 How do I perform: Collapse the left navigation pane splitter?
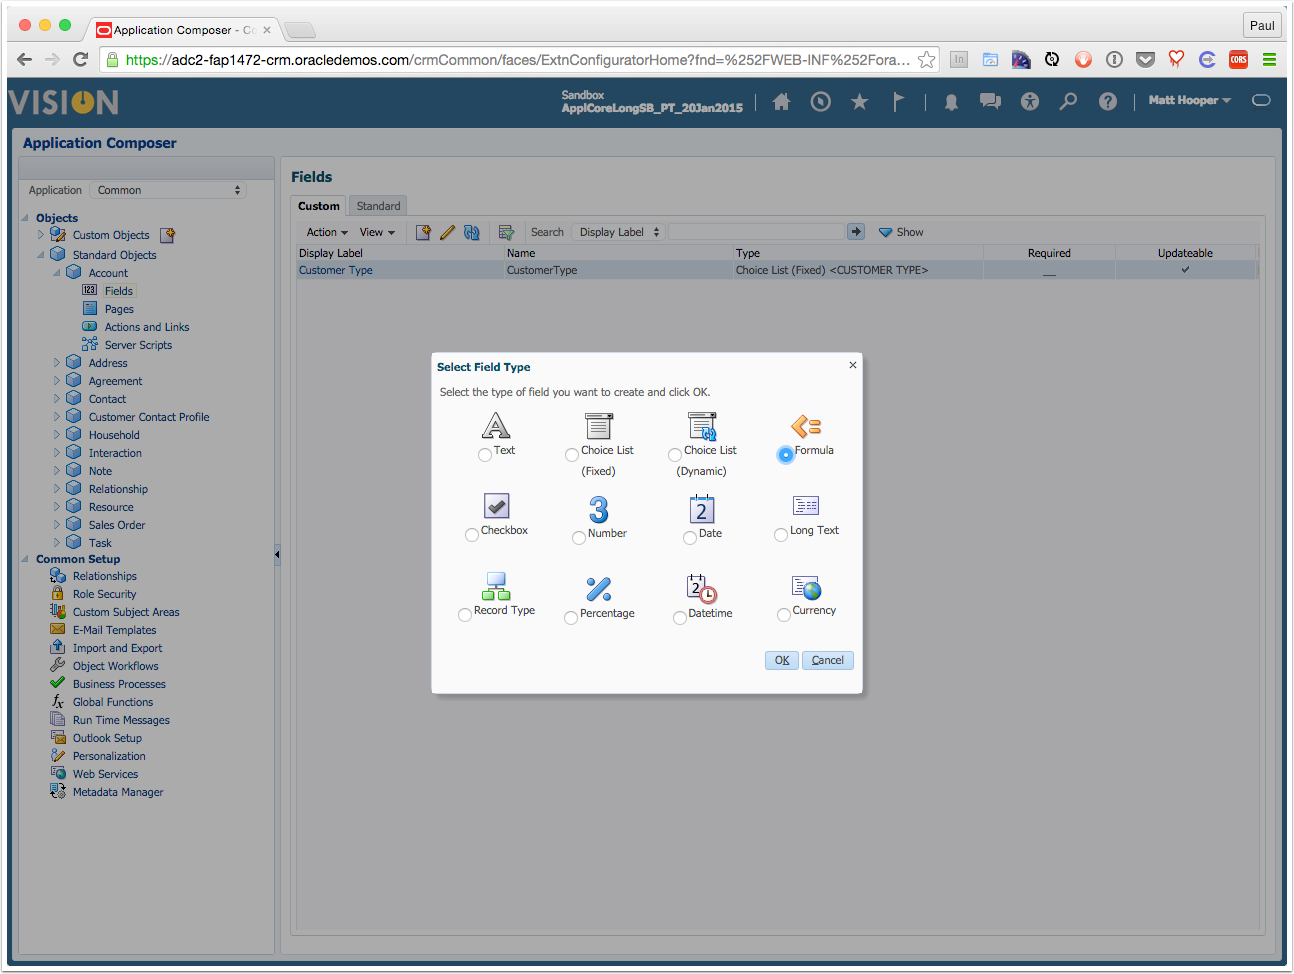pos(277,554)
